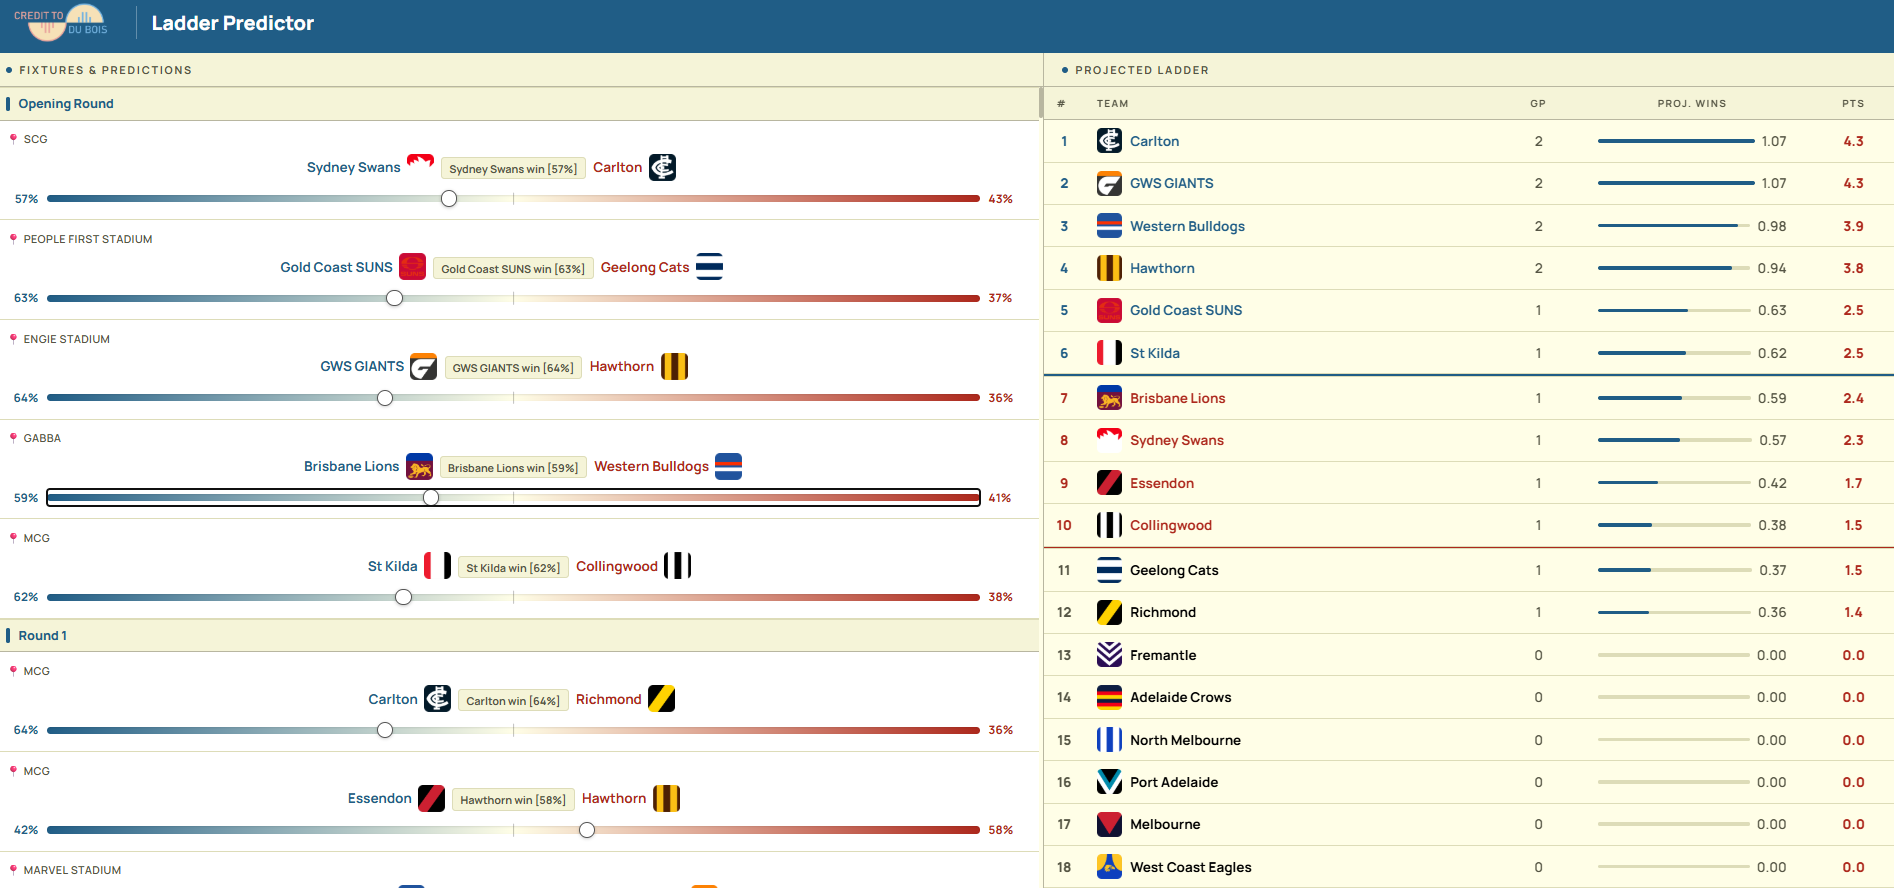Click Geelong Cats name in ladder
This screenshot has height=888, width=1894.
pos(1174,570)
